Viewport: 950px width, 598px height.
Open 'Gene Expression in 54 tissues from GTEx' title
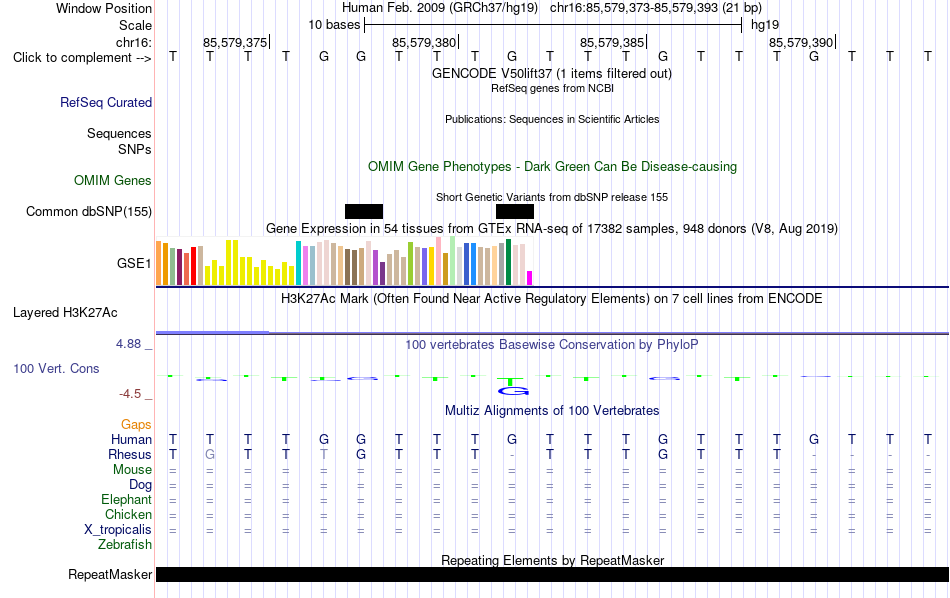(x=551, y=228)
